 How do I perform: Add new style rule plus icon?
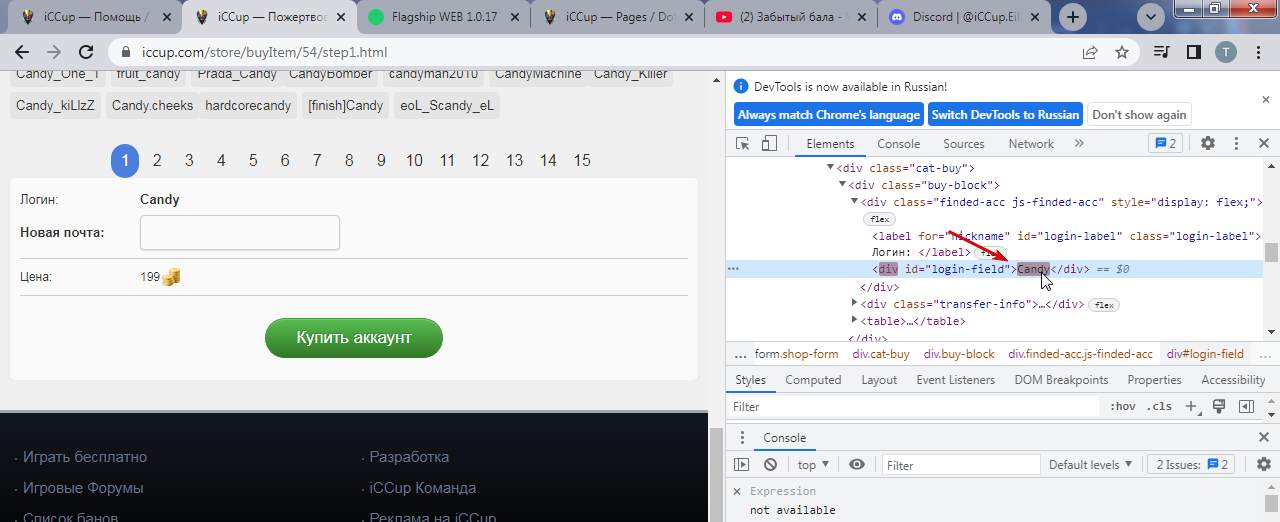pyautogui.click(x=1191, y=407)
